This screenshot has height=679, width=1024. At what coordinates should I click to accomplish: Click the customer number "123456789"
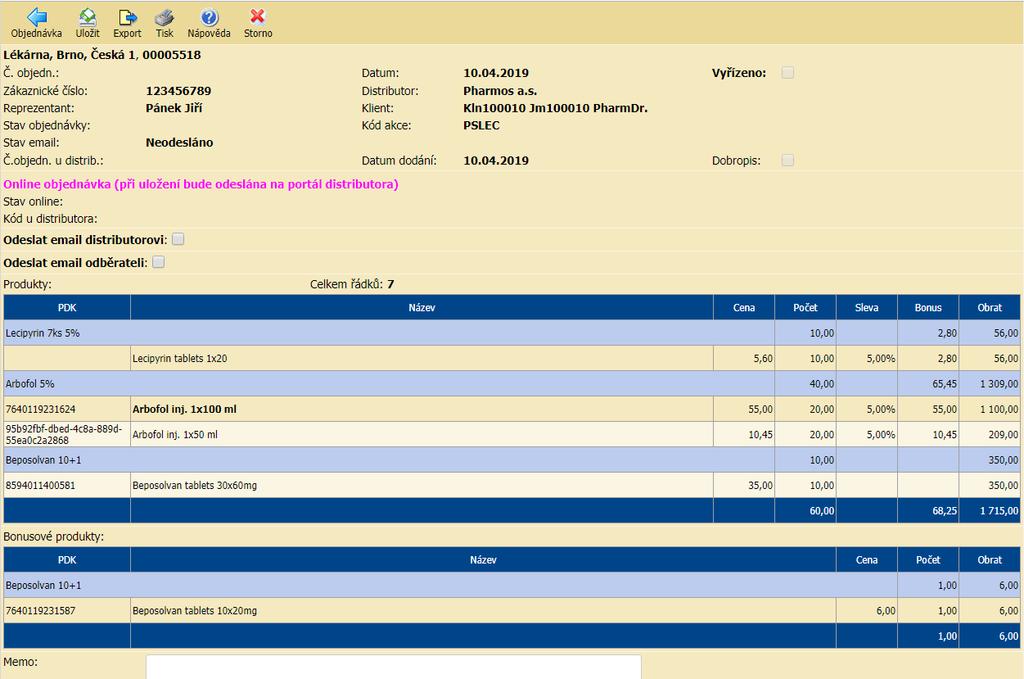click(x=178, y=91)
